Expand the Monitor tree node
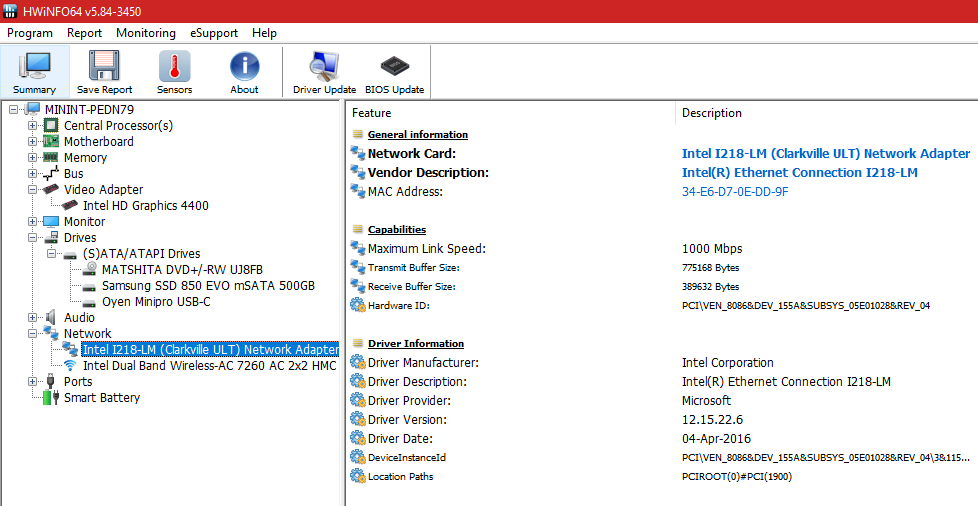Image resolution: width=978 pixels, height=506 pixels. point(32,221)
